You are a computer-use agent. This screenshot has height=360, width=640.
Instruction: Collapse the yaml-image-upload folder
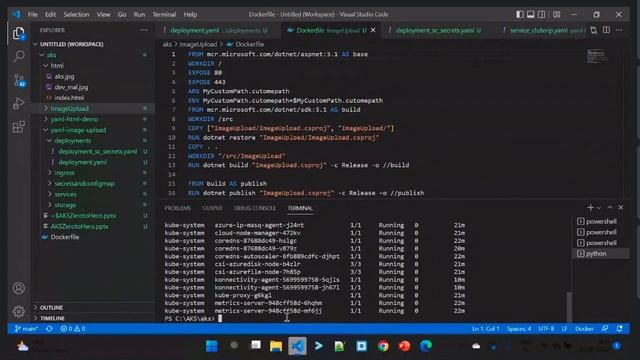(x=93, y=130)
